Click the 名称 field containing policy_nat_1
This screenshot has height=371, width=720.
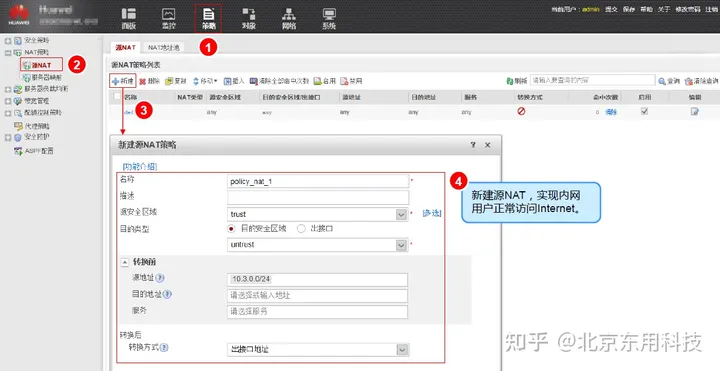(318, 181)
